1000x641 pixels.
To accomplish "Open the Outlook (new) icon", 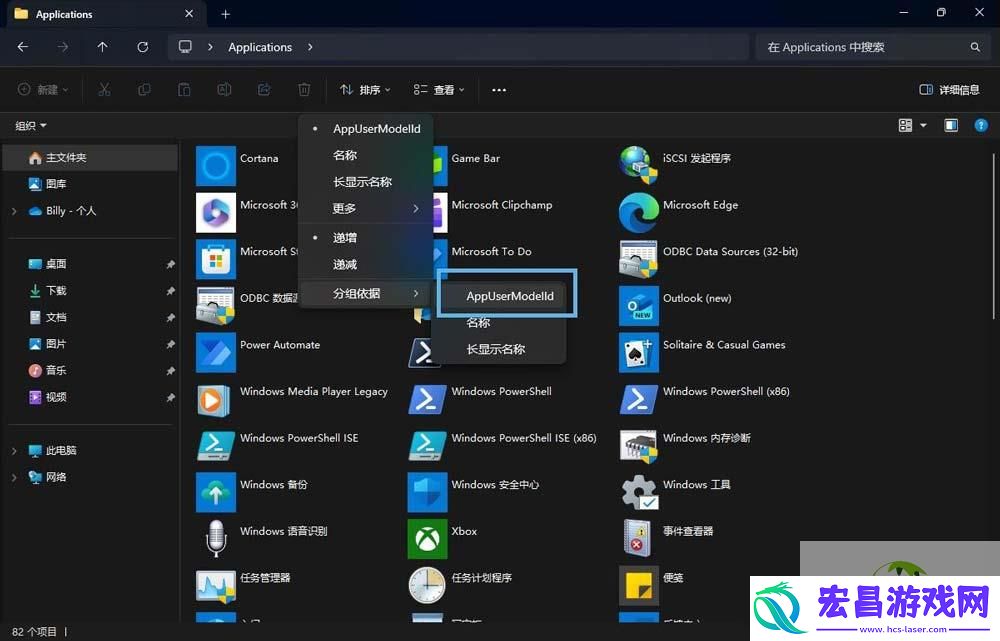I will [638, 306].
